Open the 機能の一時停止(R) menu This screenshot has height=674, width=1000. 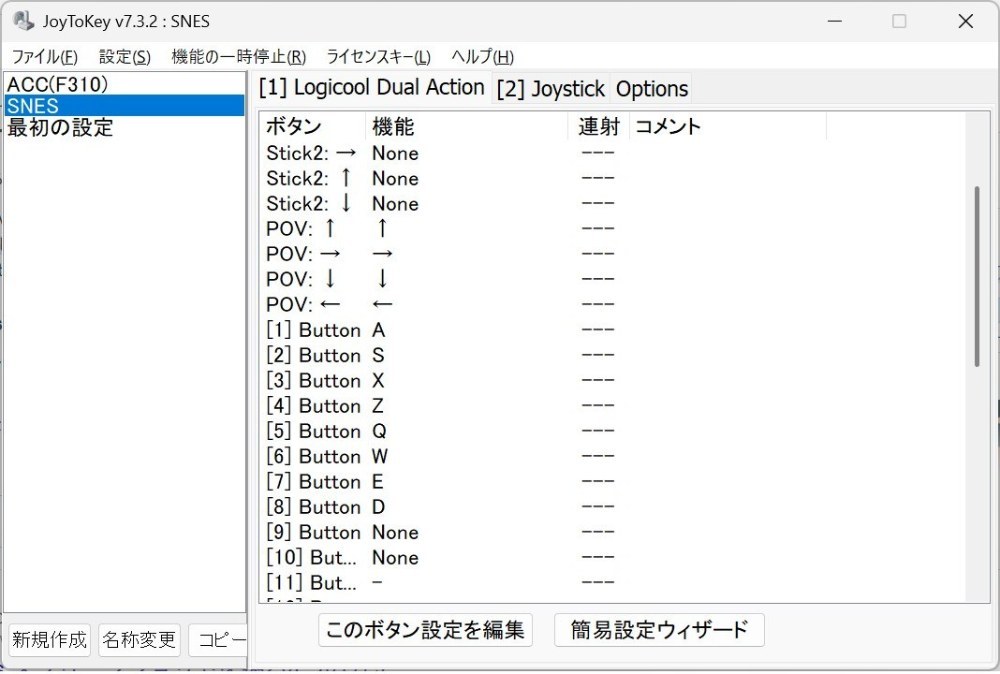tap(239, 57)
